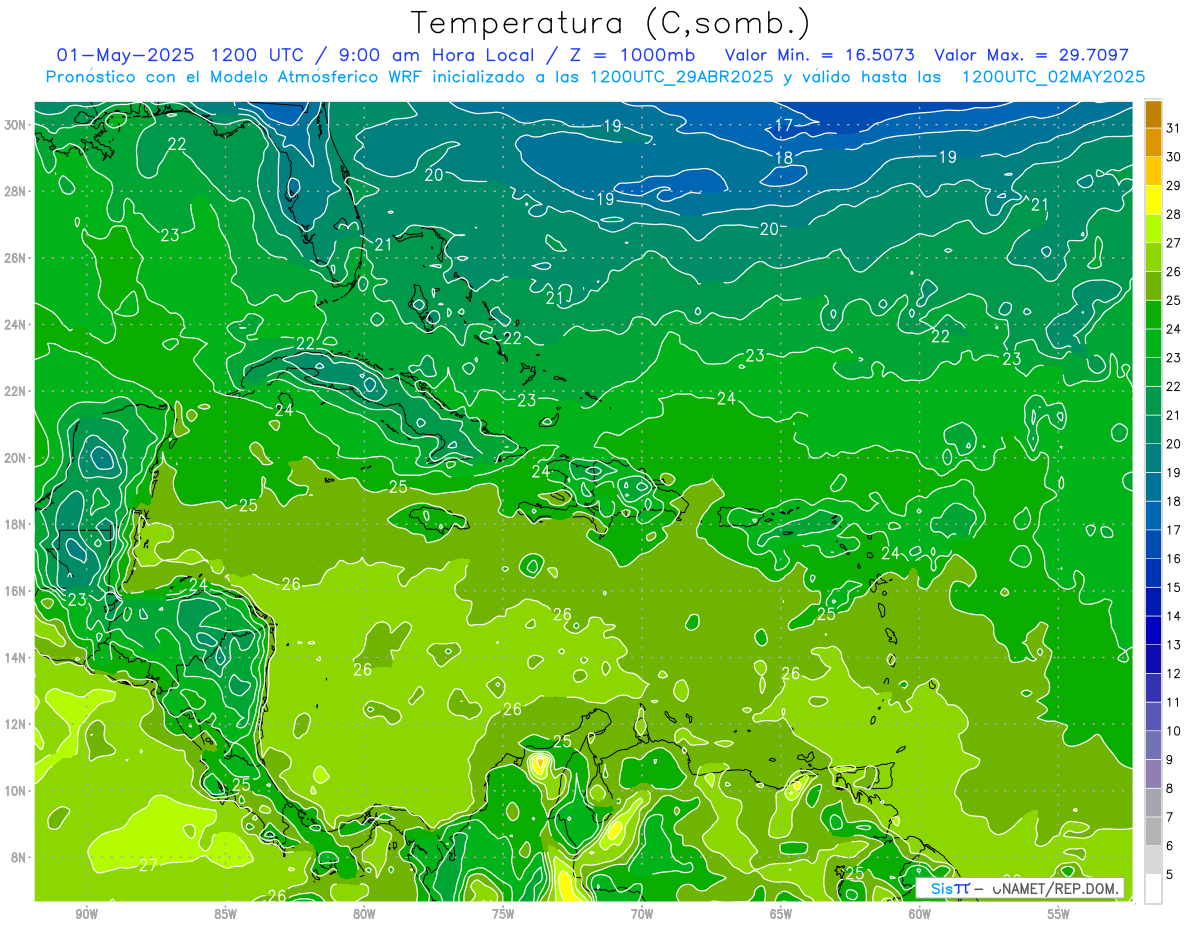Click the 90W longitude axis label

pyautogui.click(x=86, y=915)
